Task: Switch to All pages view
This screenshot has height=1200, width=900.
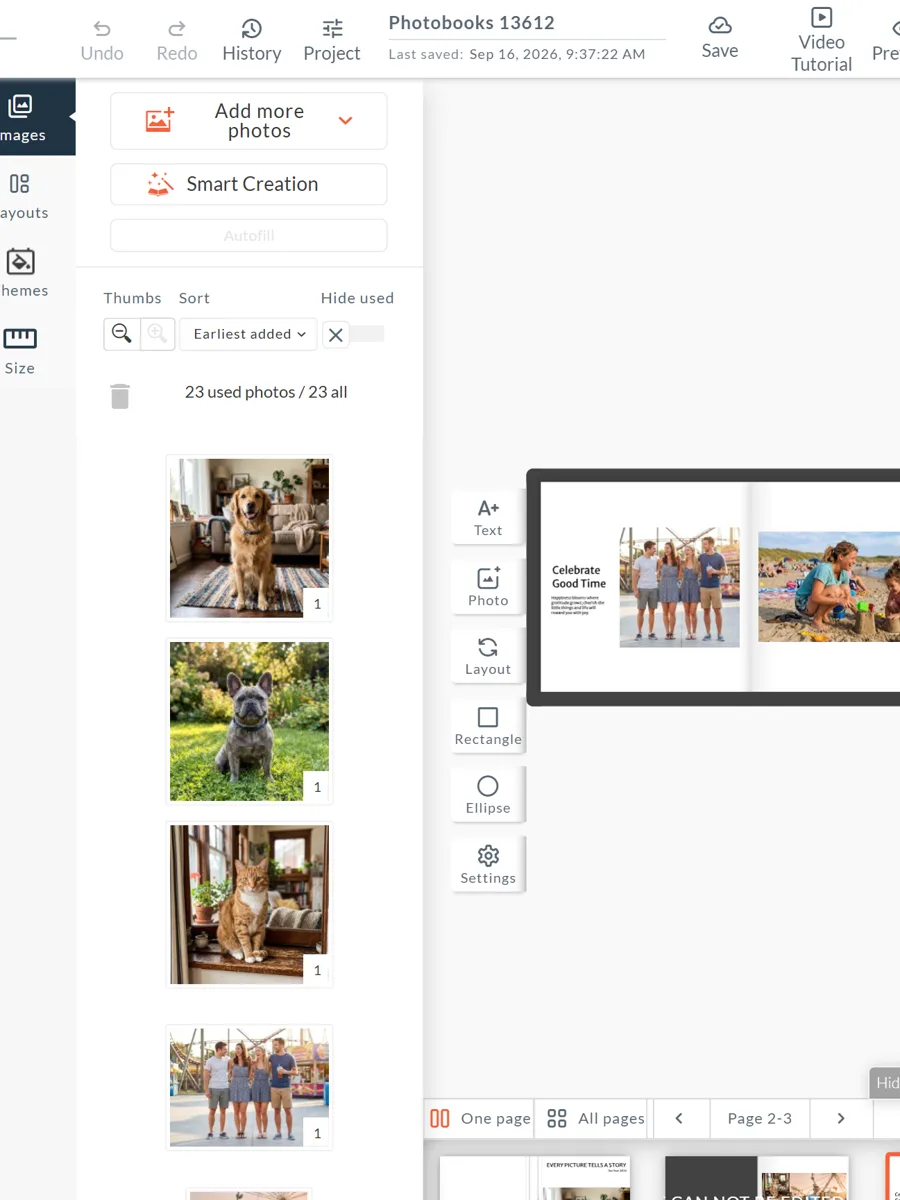Action: click(597, 1118)
